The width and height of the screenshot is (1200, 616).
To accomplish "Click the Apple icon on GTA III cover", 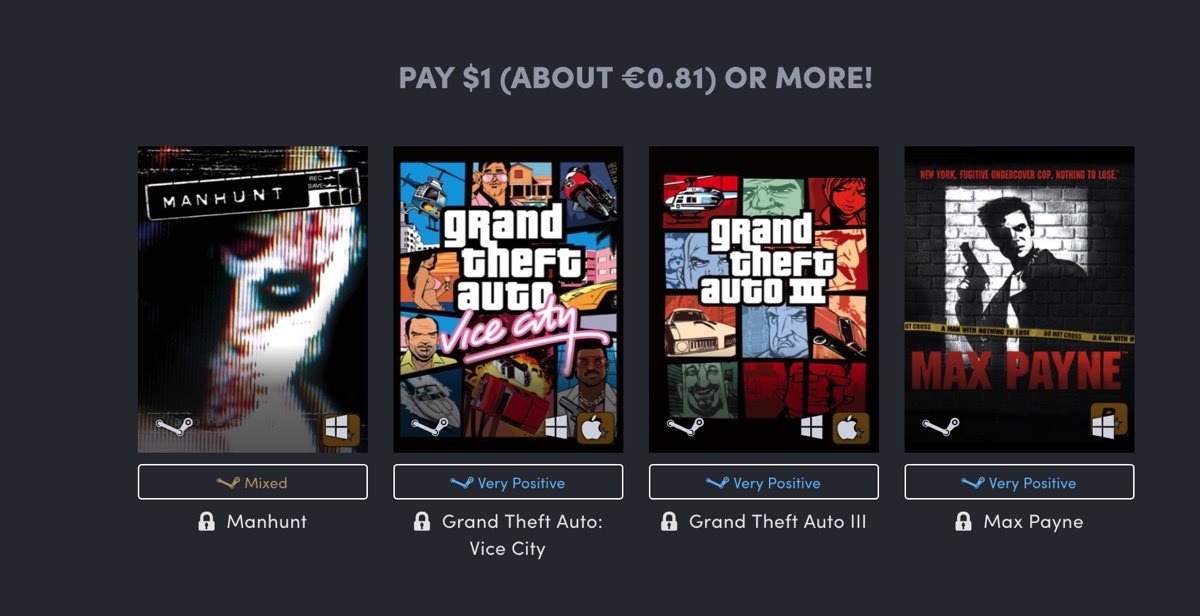I will 850,429.
